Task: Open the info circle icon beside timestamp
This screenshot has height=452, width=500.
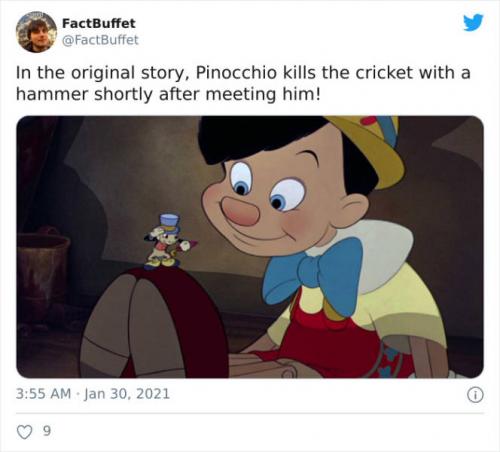Action: point(475,395)
